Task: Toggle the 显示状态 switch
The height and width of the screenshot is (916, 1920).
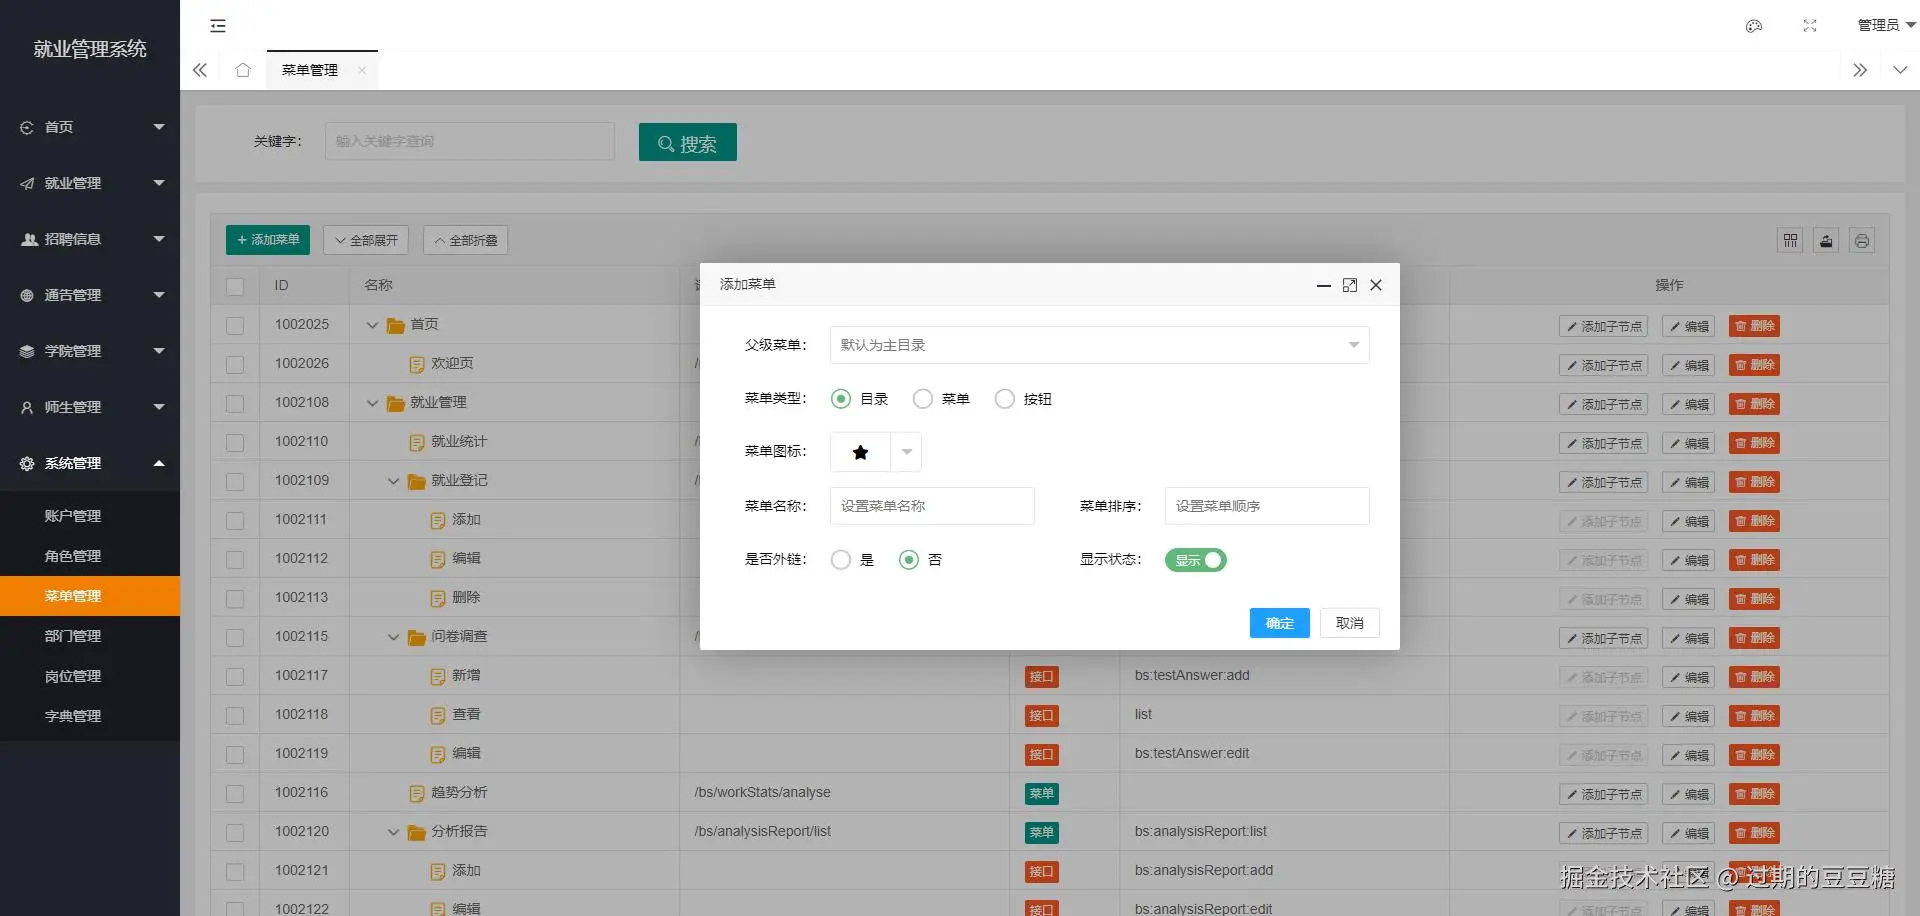Action: (1196, 560)
